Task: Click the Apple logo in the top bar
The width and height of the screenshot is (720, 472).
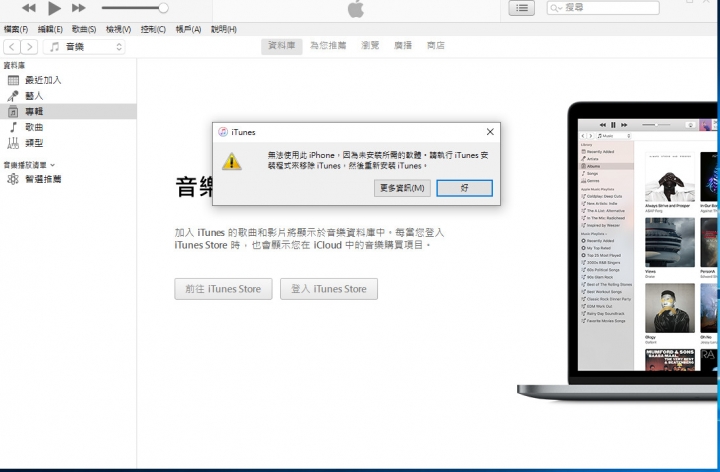Action: (x=356, y=9)
